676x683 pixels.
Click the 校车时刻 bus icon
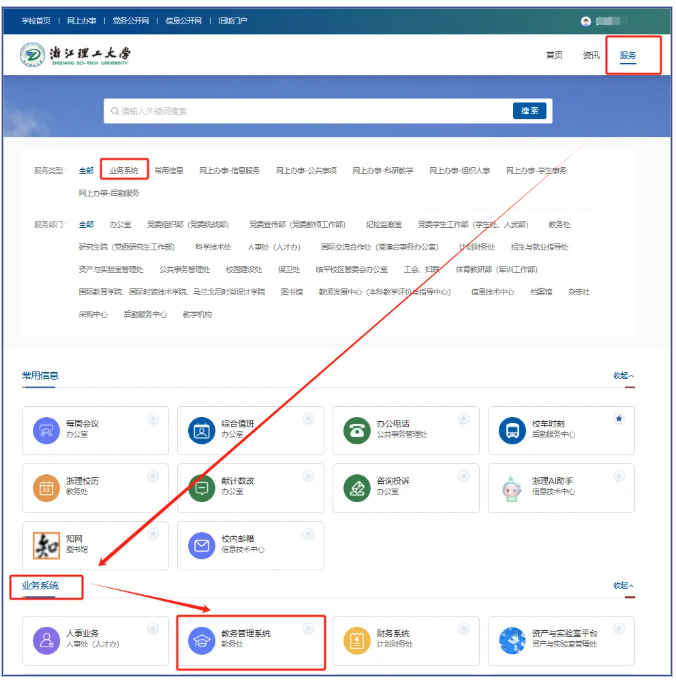click(x=512, y=430)
